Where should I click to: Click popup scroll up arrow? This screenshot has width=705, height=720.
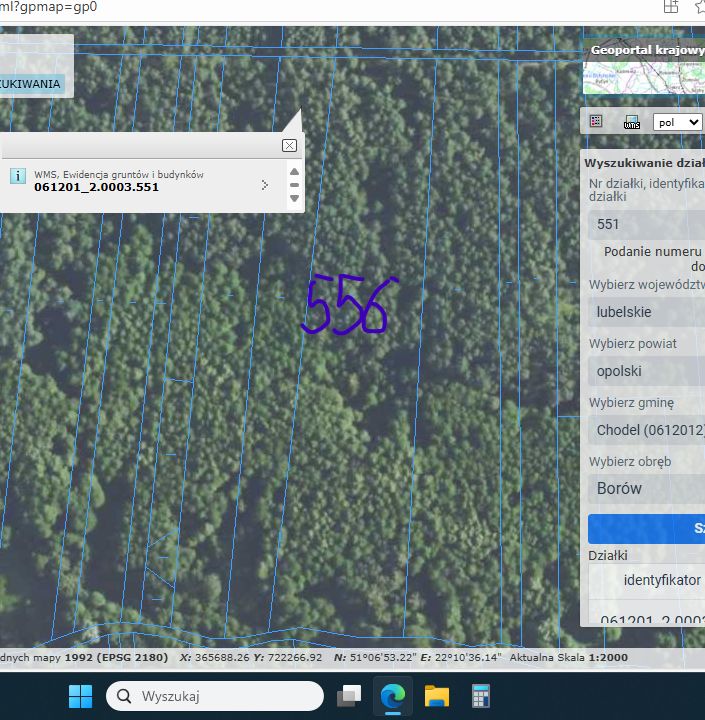294,172
